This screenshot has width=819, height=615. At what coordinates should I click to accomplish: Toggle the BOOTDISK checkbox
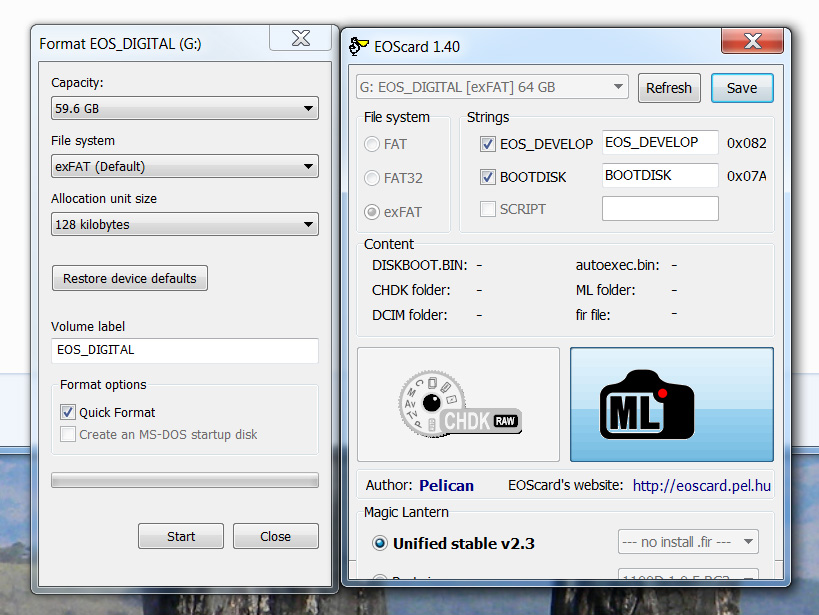[487, 177]
